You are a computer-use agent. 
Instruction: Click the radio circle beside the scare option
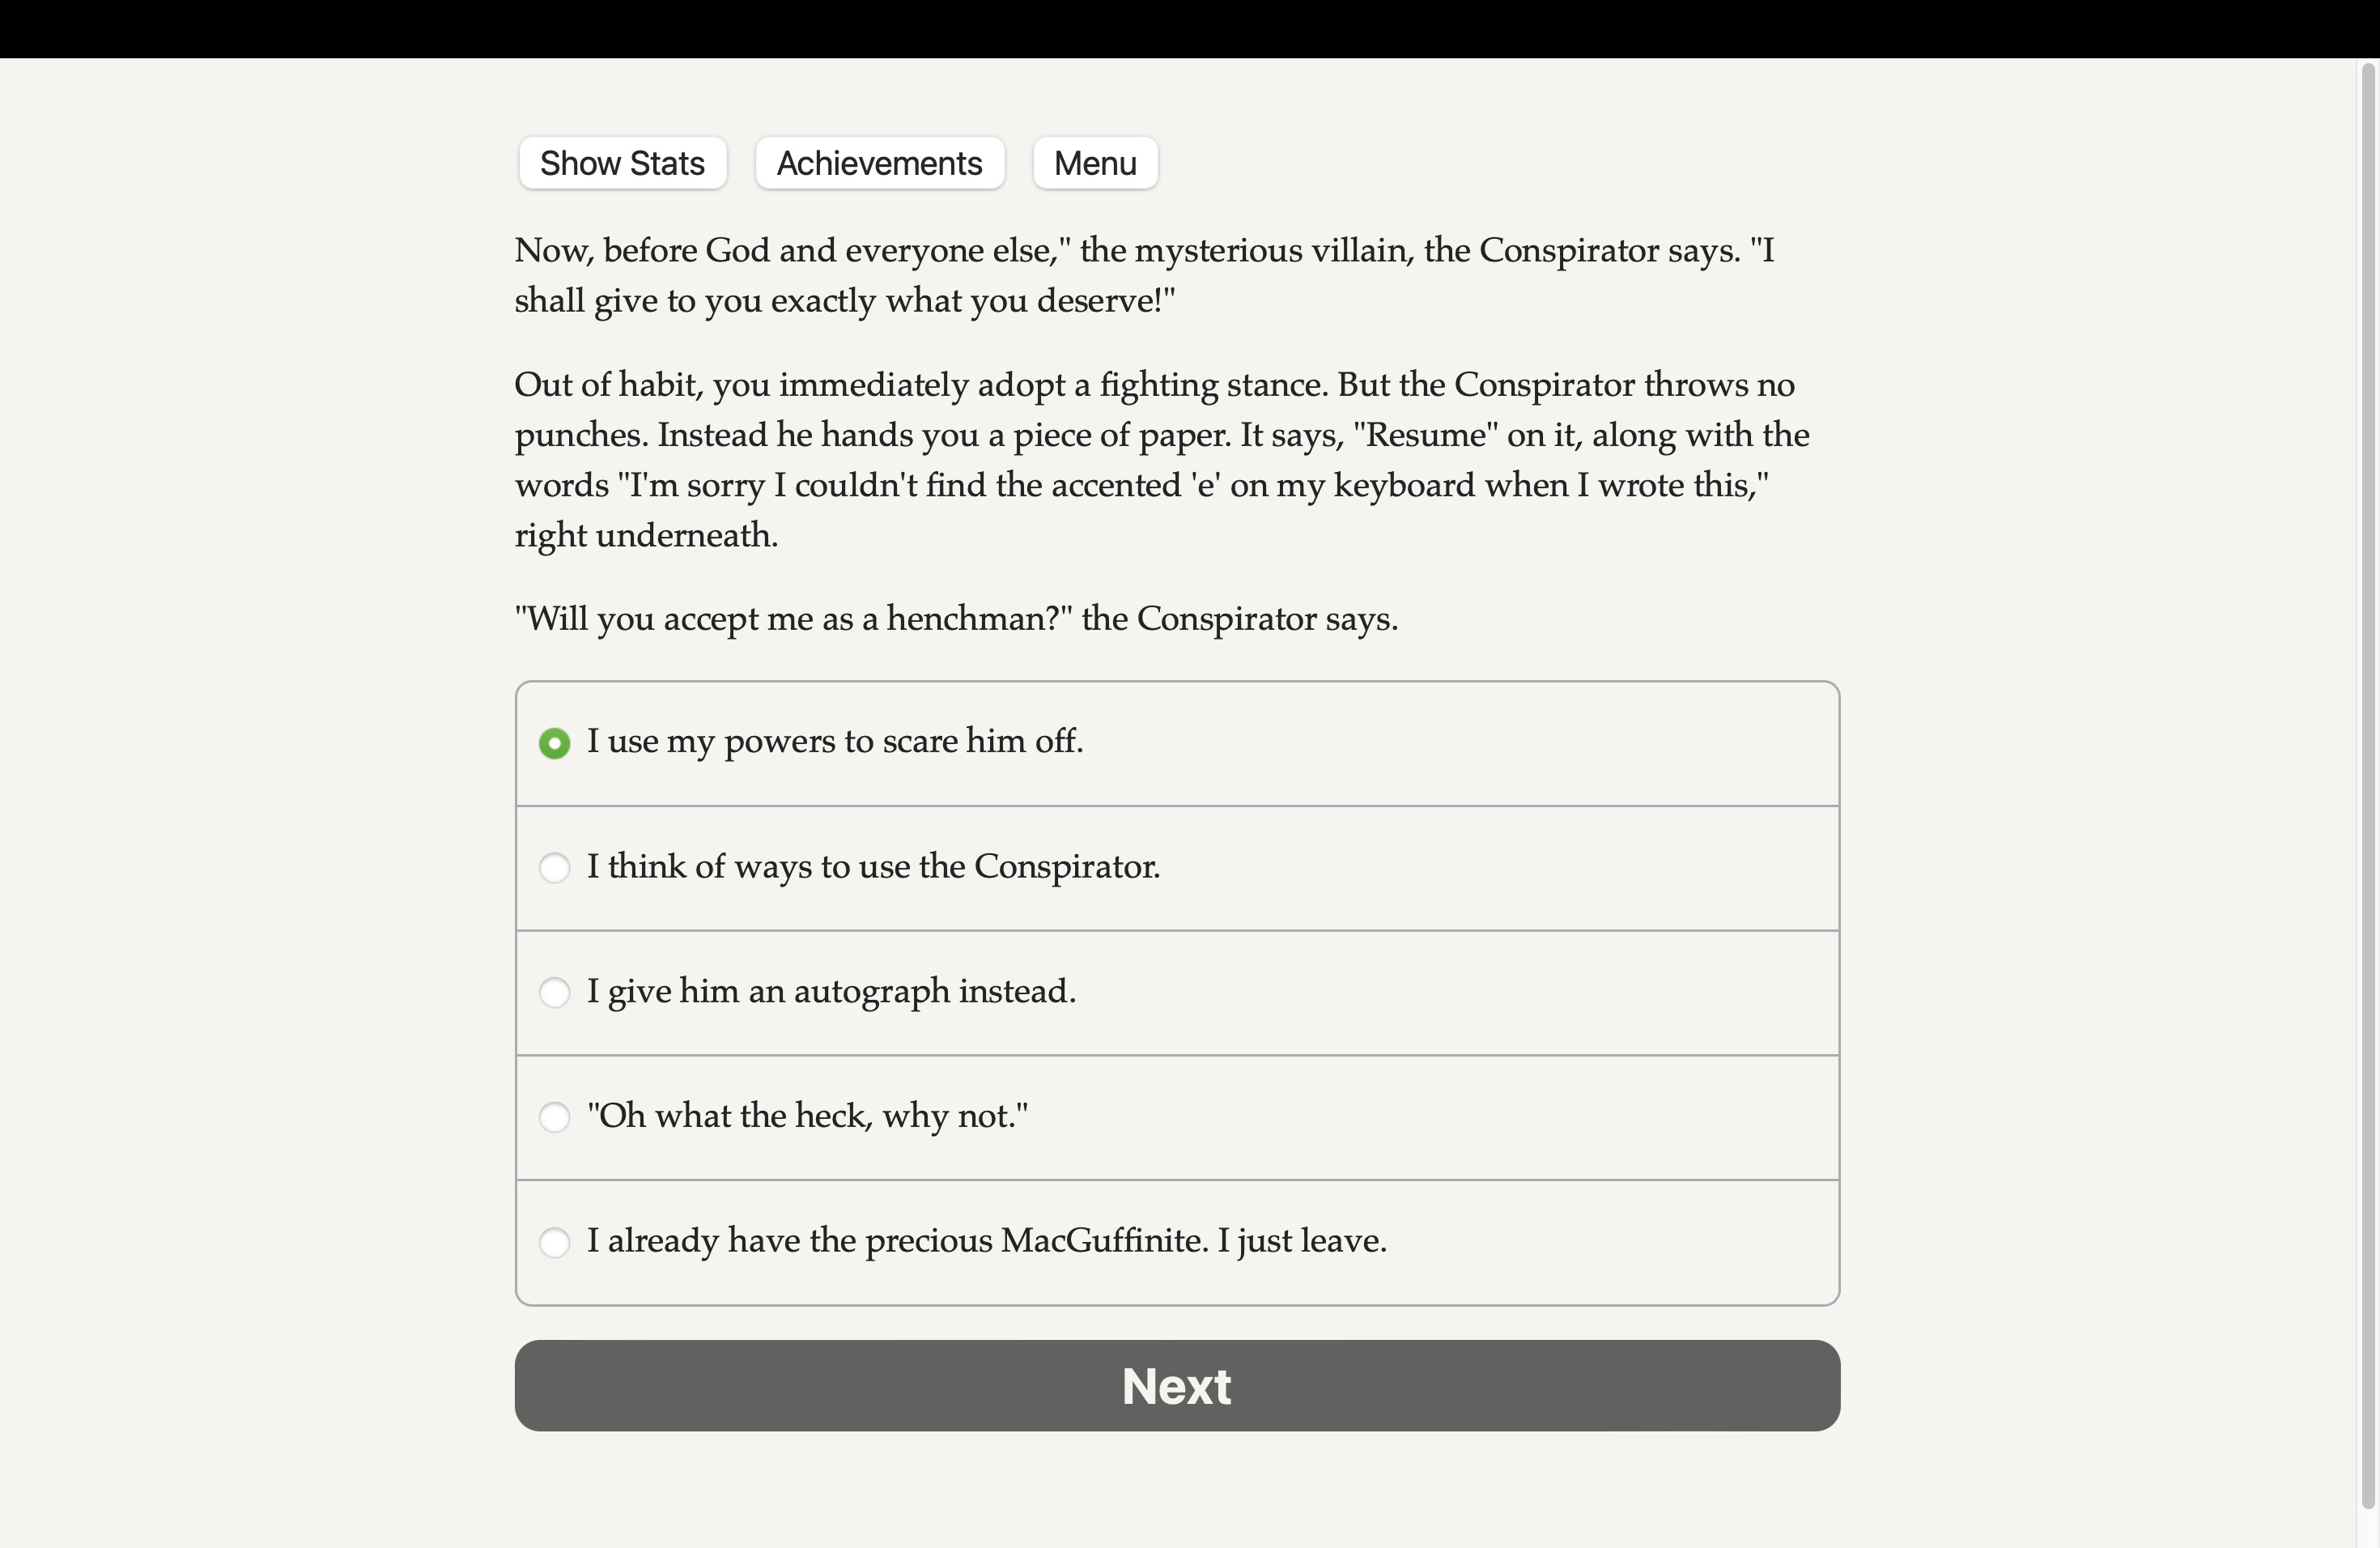coord(555,743)
